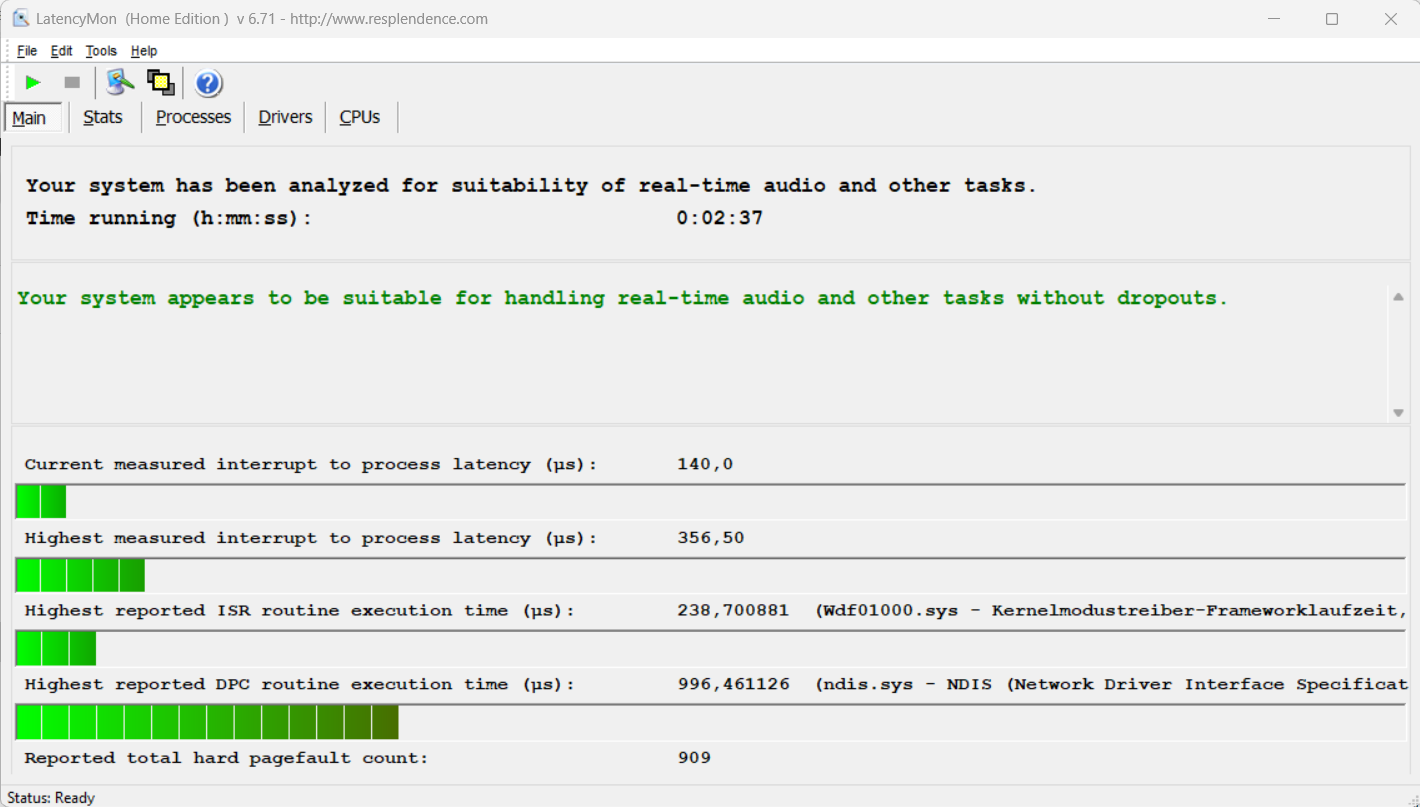1420x807 pixels.
Task: Switch to the CPUs tab
Action: pos(360,117)
